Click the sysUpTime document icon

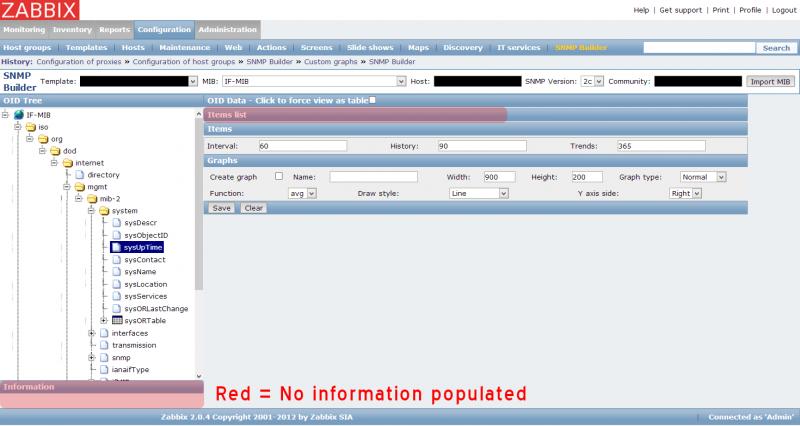point(116,247)
